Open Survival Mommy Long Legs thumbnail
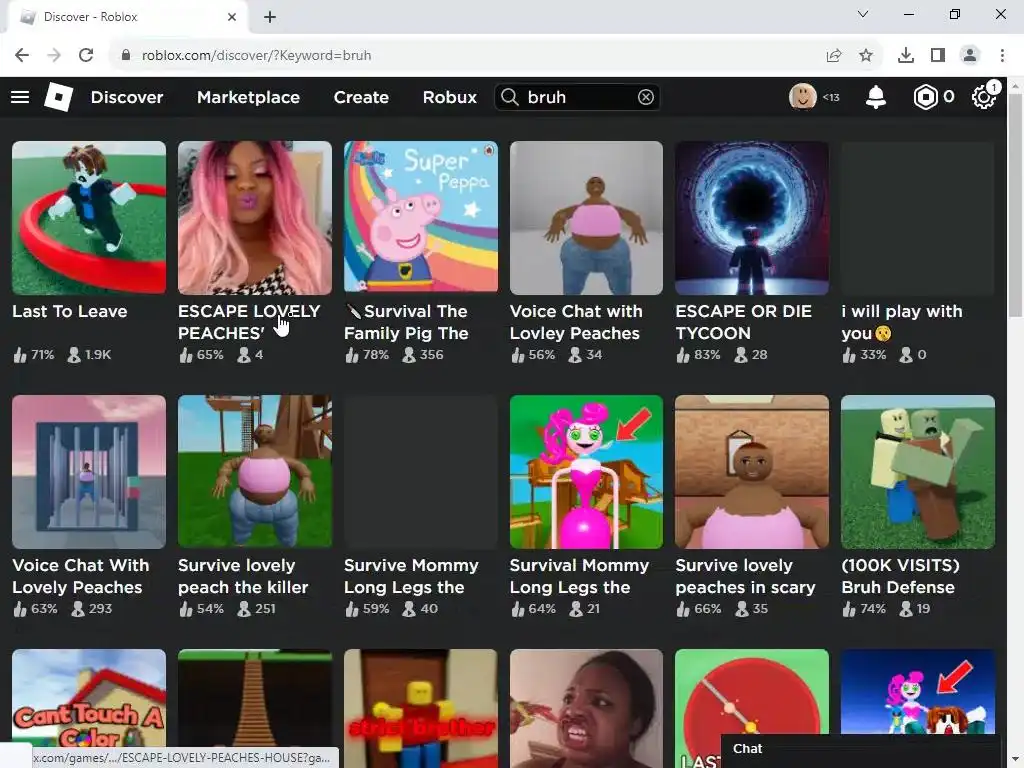The height and width of the screenshot is (768, 1024). [x=586, y=472]
